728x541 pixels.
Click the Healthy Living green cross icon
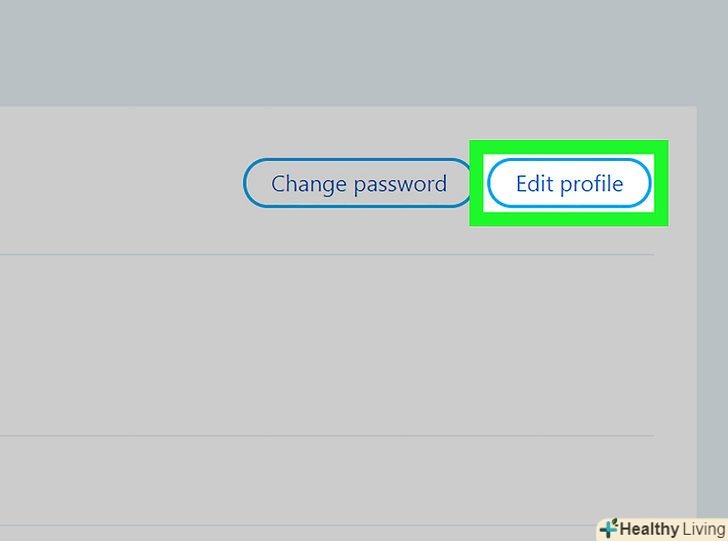[609, 528]
